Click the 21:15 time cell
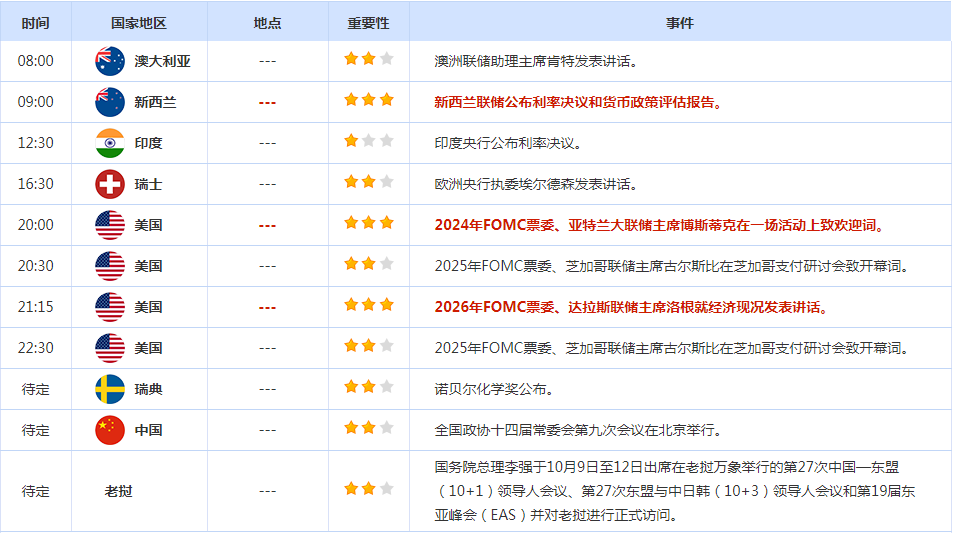Viewport: 954px width, 533px height. (x=35, y=307)
